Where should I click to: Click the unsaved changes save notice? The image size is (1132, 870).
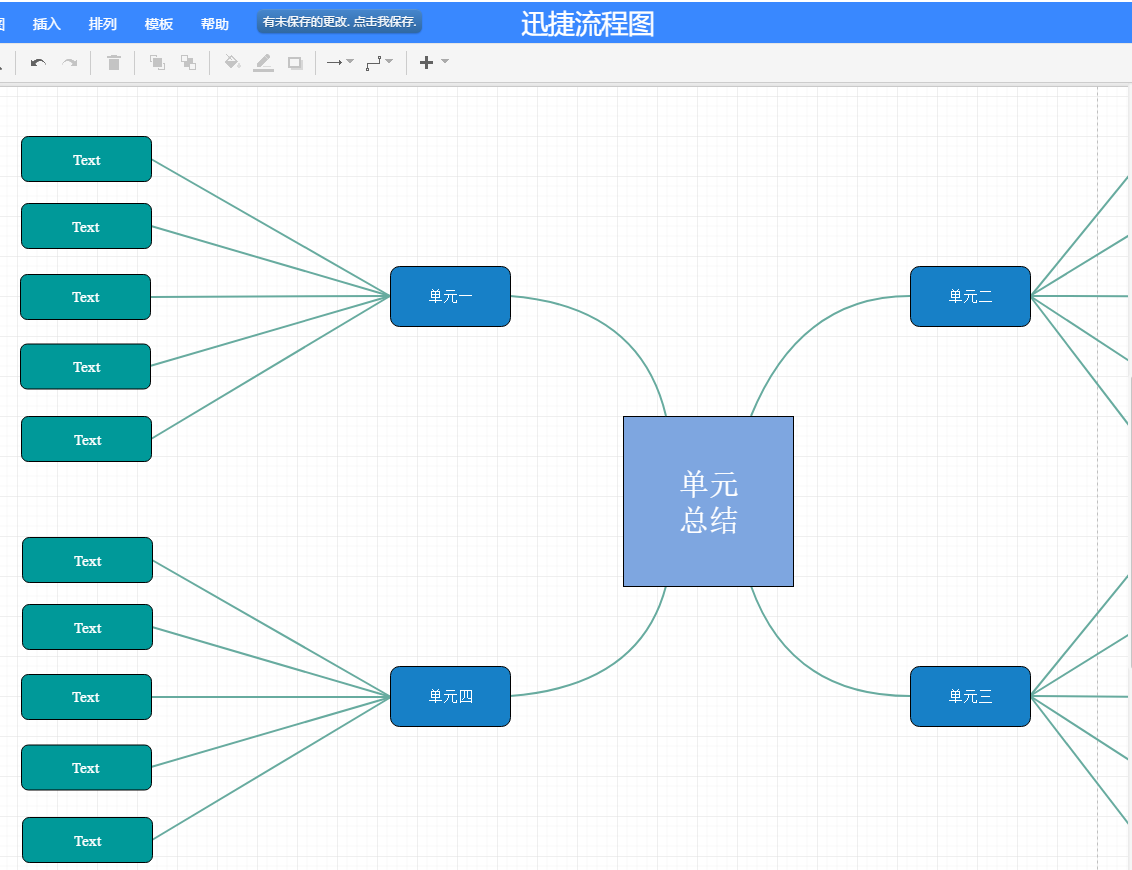(x=339, y=22)
